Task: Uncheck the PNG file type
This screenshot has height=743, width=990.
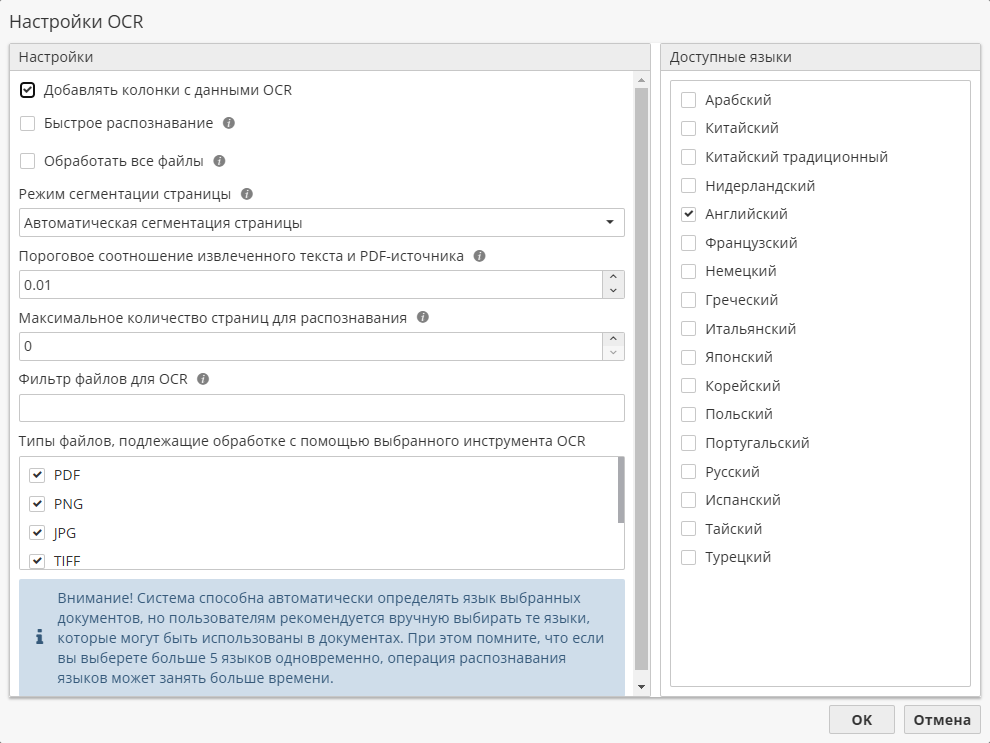Action: coord(37,504)
